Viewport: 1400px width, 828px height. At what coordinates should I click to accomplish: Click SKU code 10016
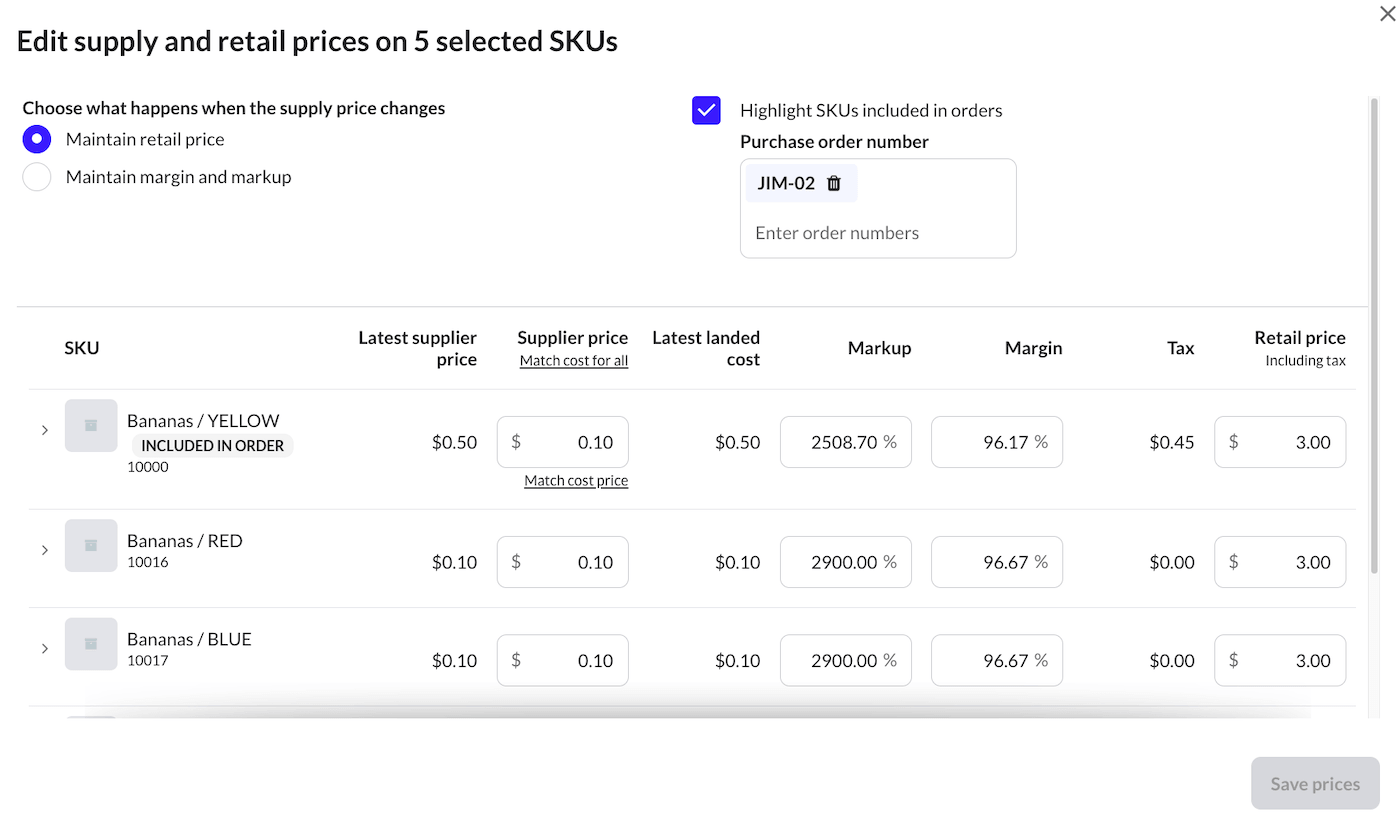pyautogui.click(x=148, y=562)
